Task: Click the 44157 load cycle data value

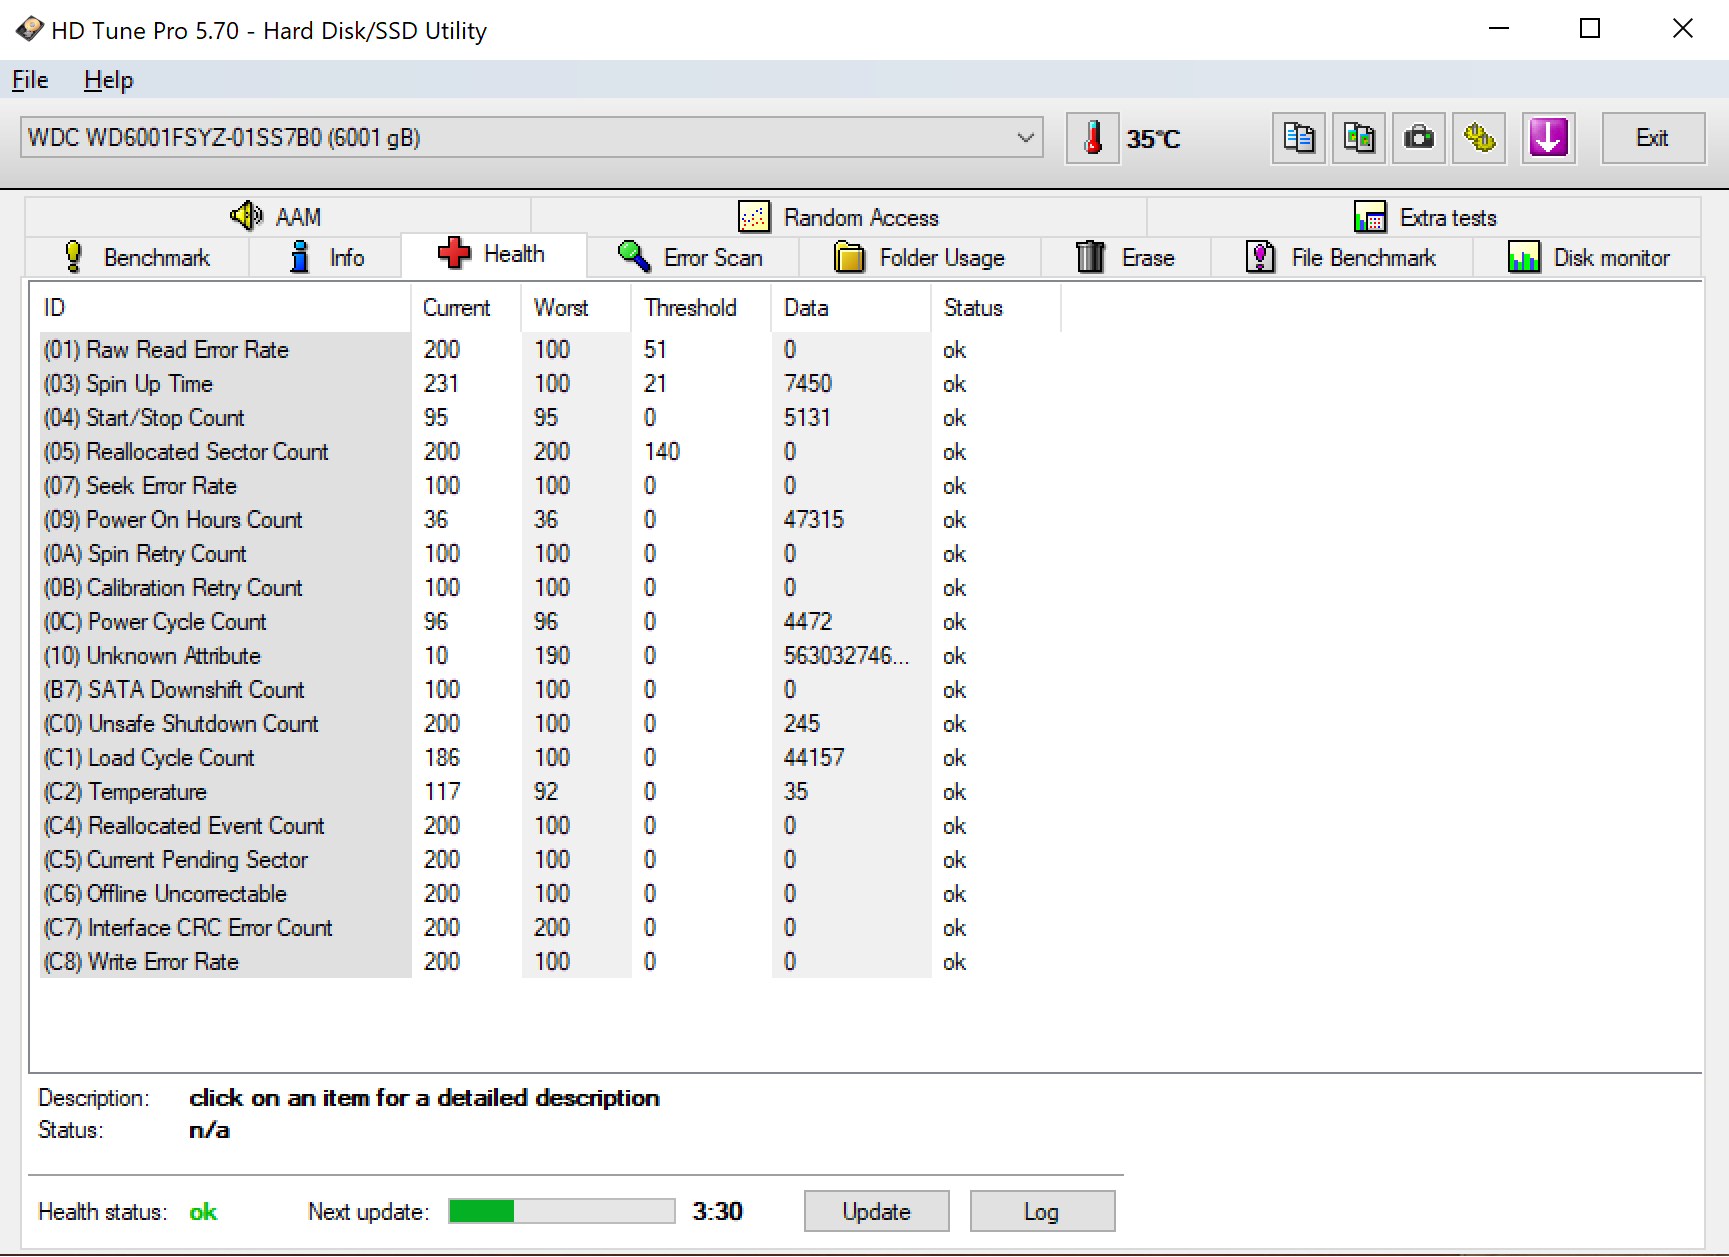Action: point(814,758)
